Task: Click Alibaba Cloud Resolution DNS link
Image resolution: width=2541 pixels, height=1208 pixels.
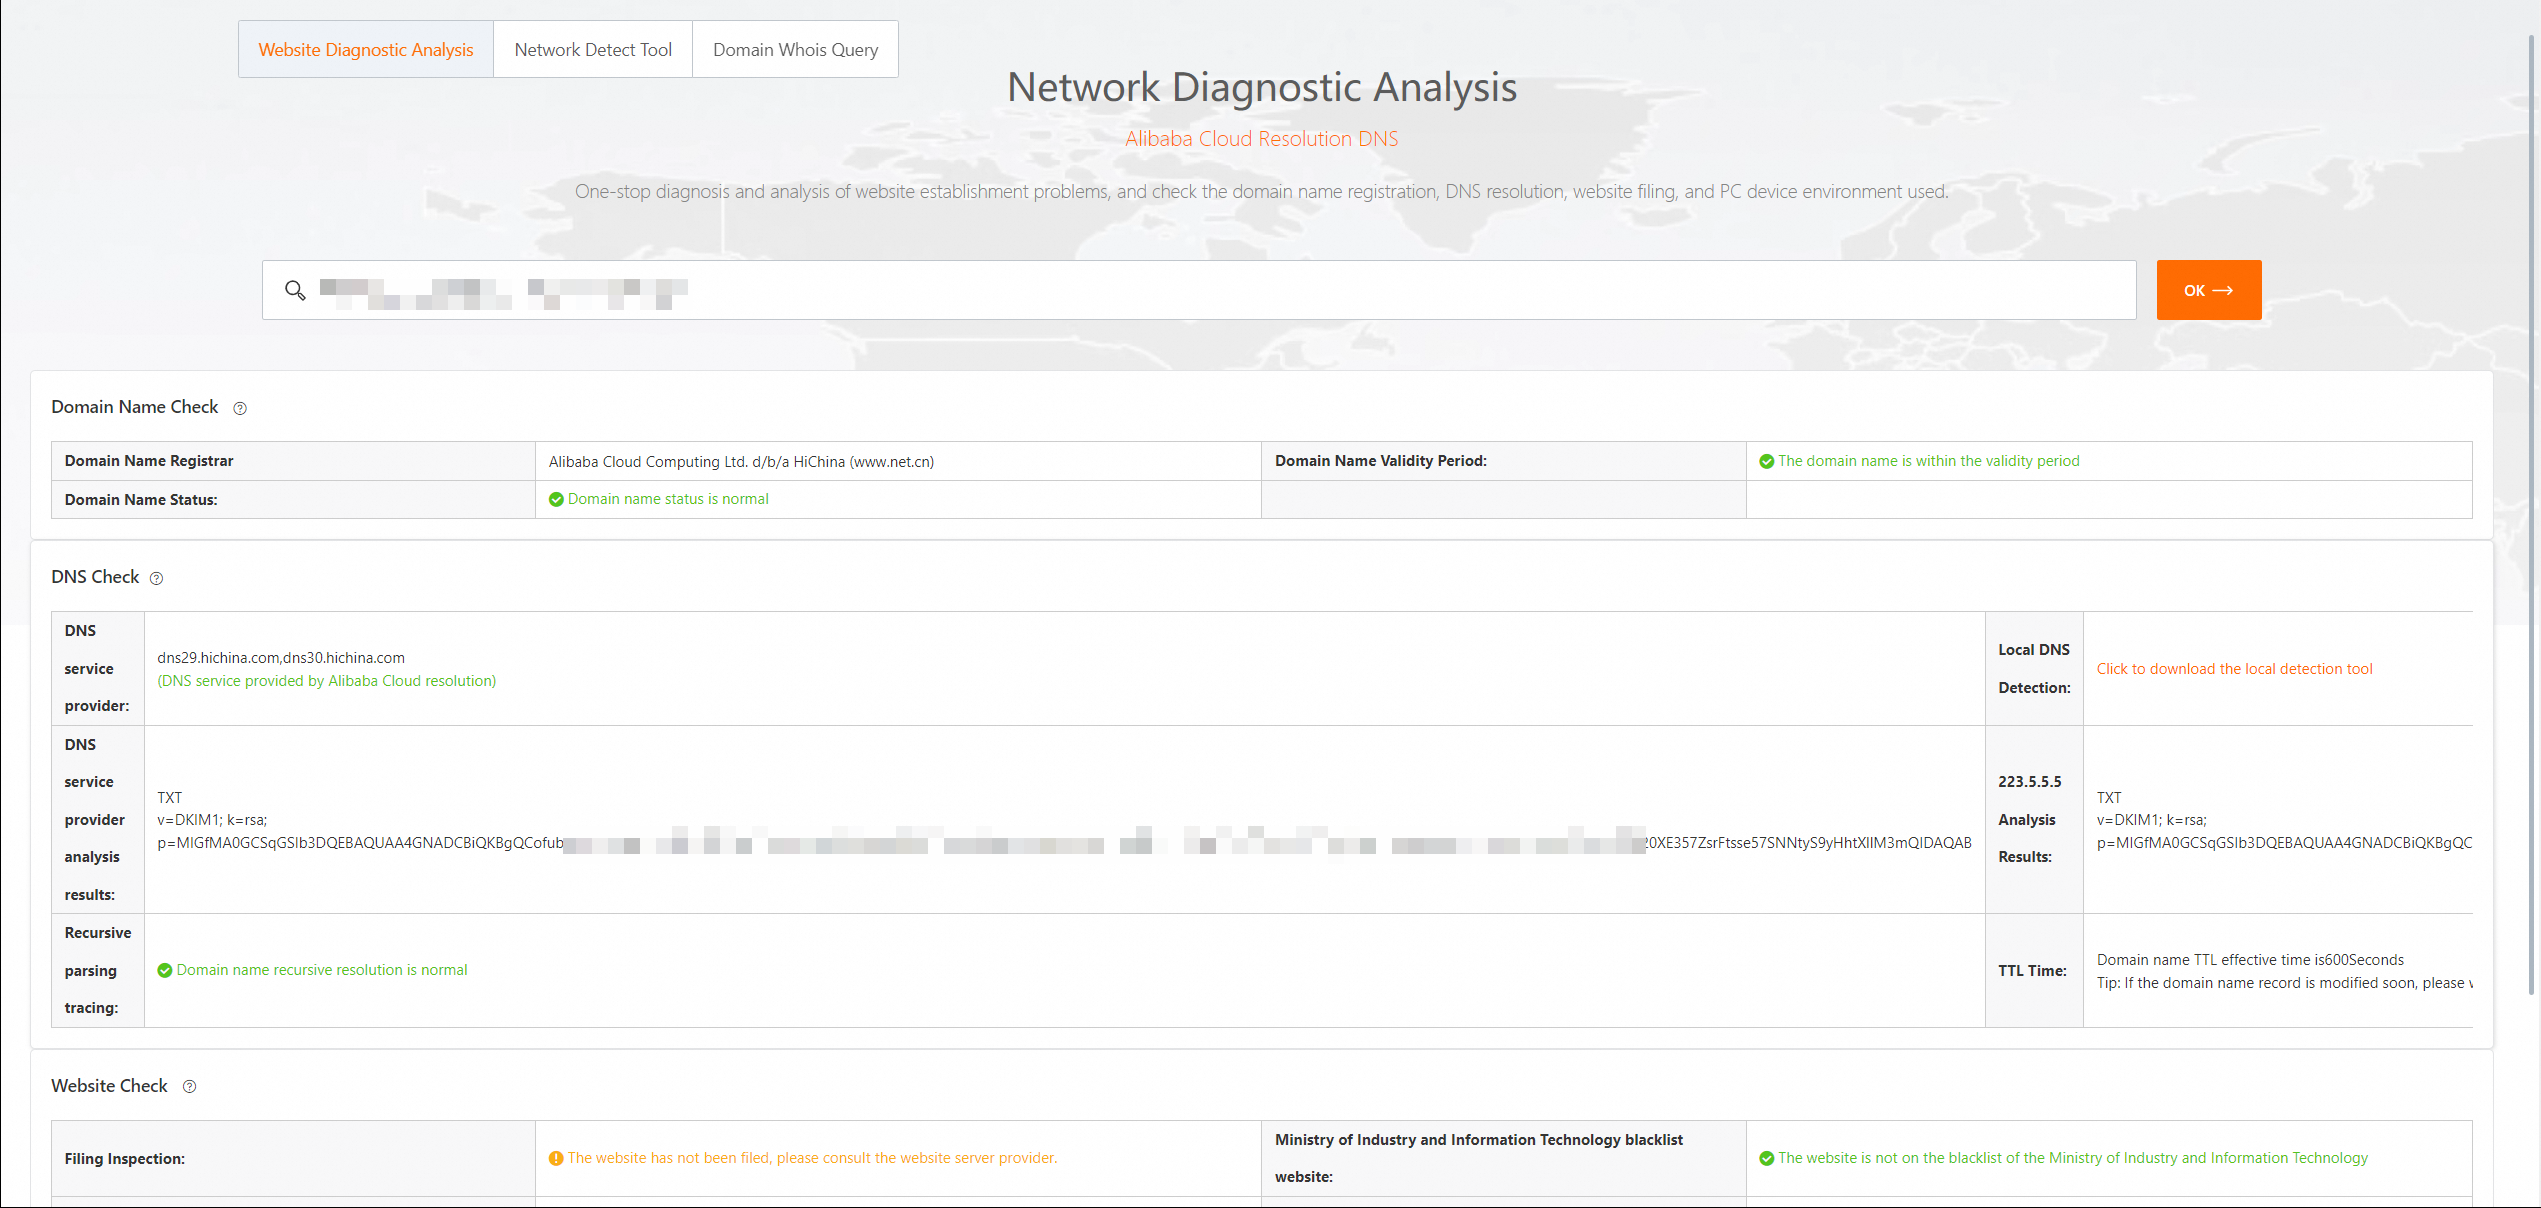Action: point(1261,139)
